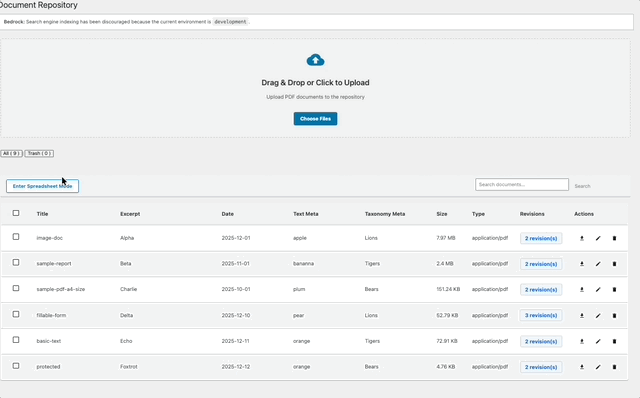Sort by the Size column header

[x=442, y=214]
